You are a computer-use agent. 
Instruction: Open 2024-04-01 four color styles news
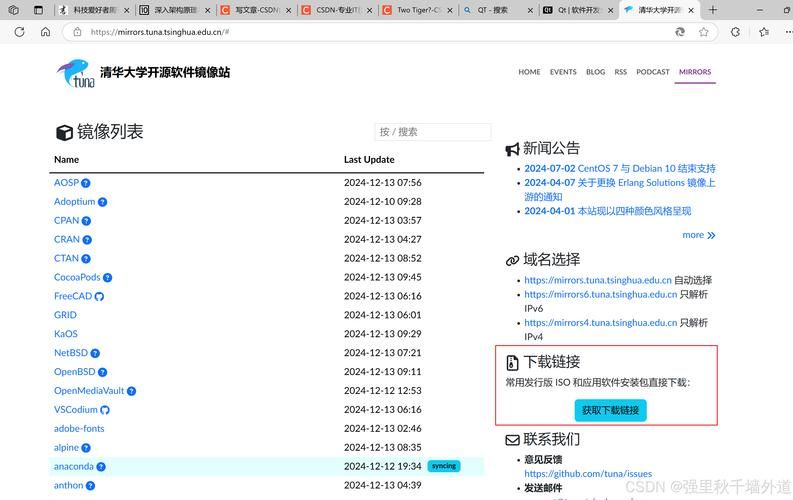(607, 211)
